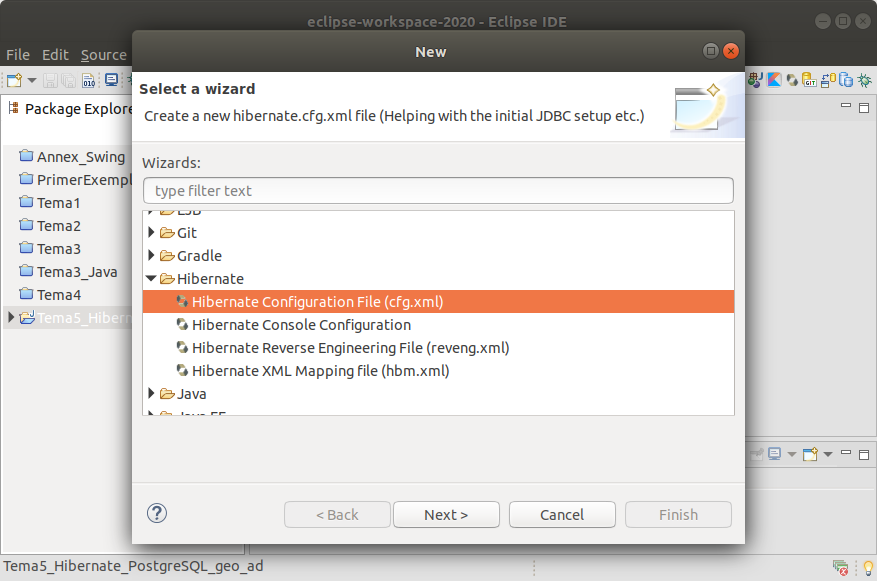The width and height of the screenshot is (877, 581).
Task: Click the 'type filter text' input field
Action: (x=438, y=191)
